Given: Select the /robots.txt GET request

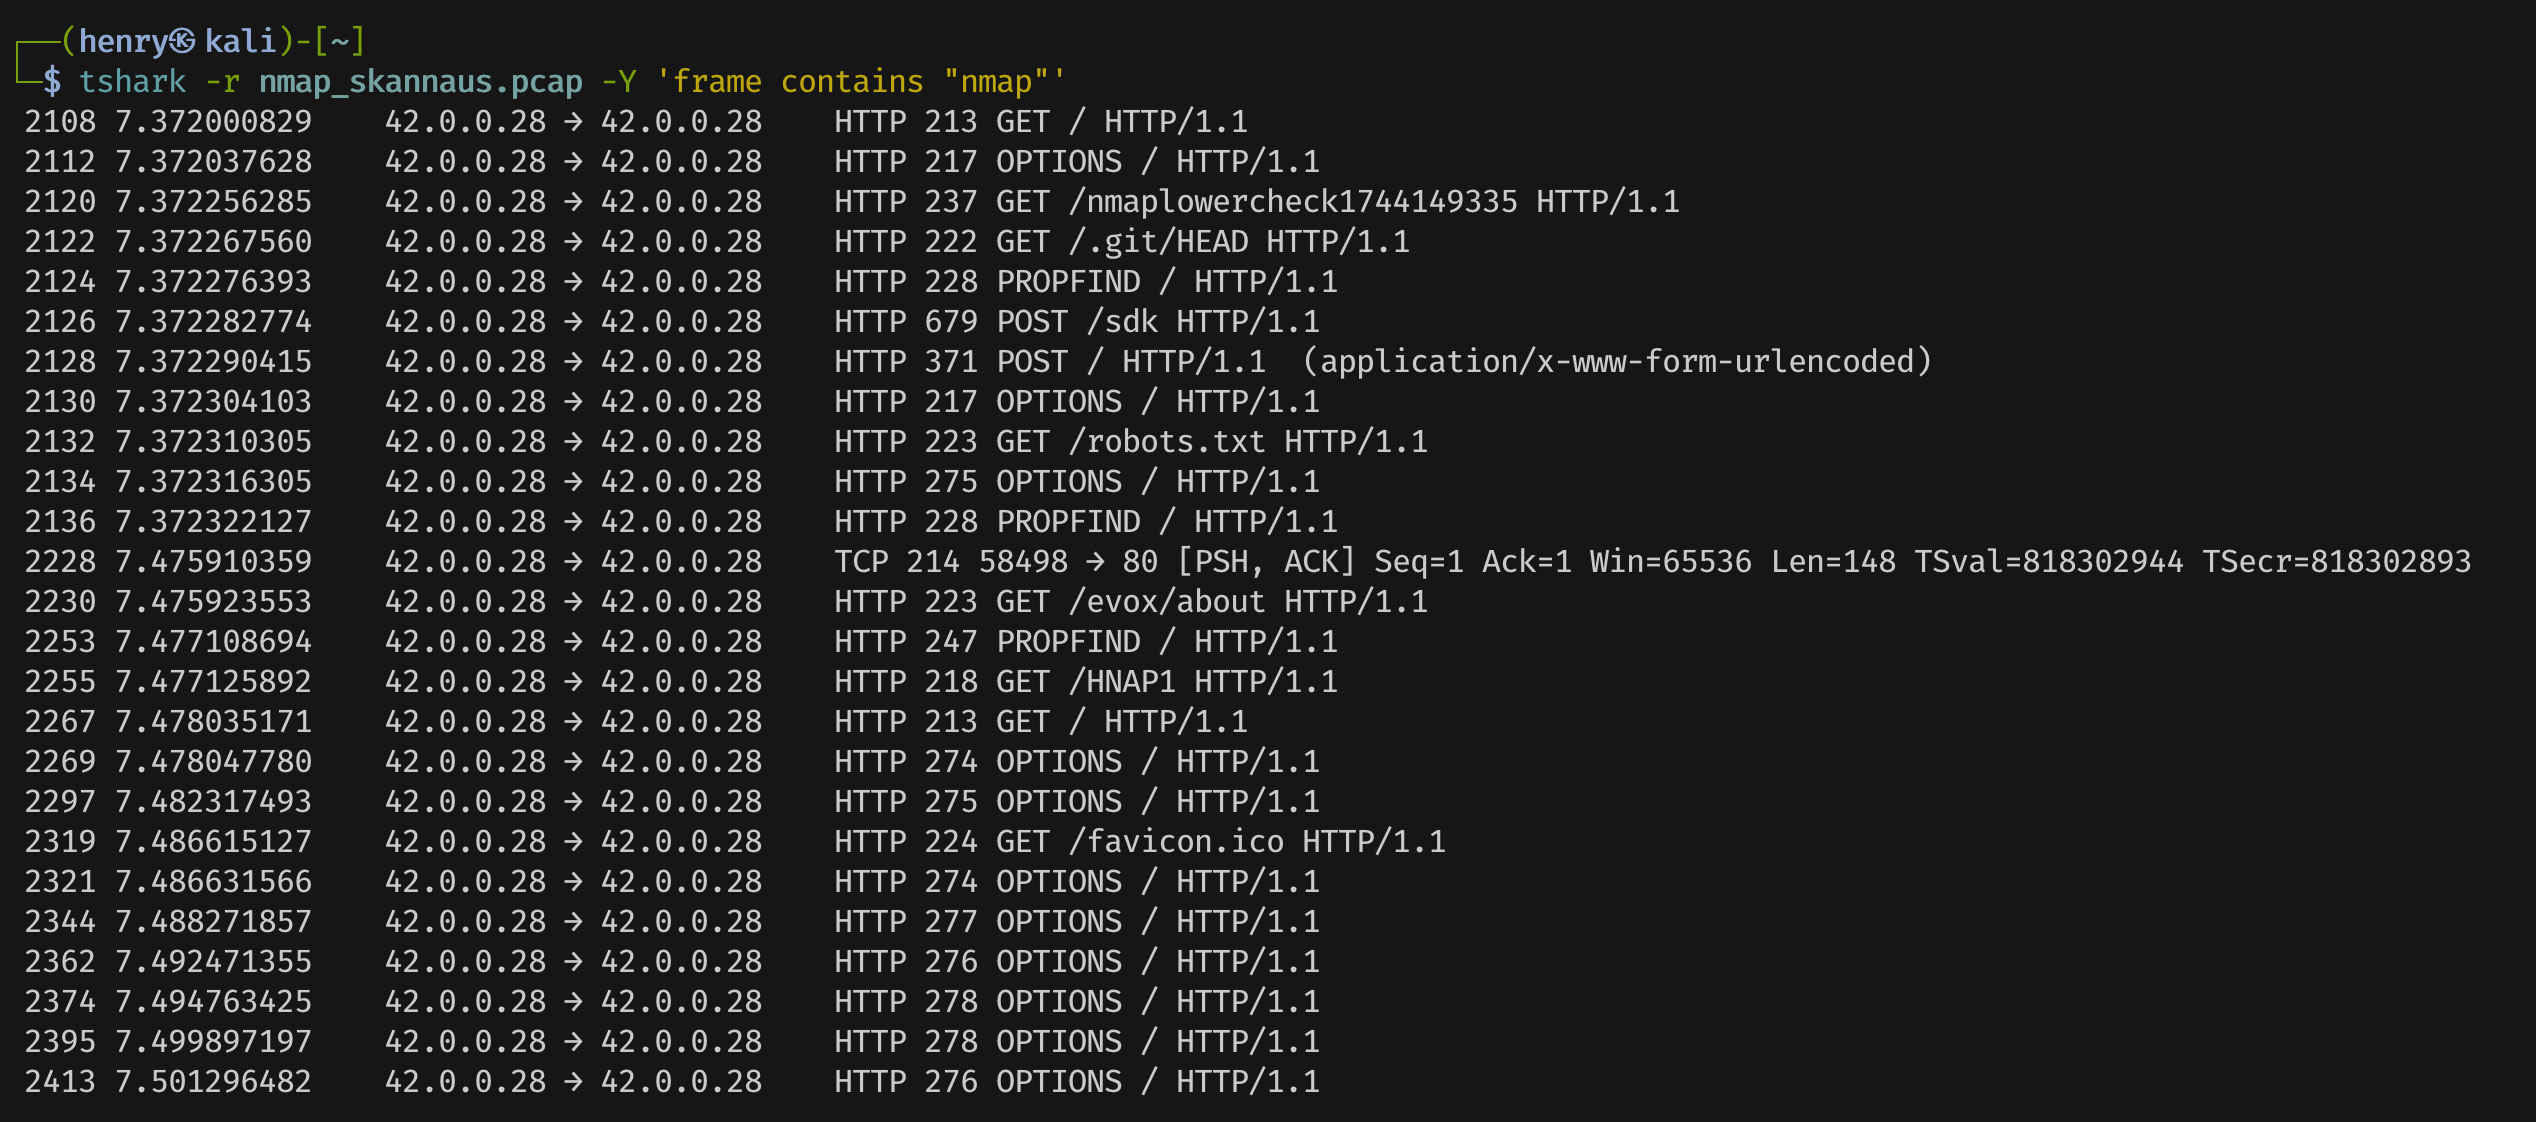Looking at the screenshot, I should [x=1170, y=441].
